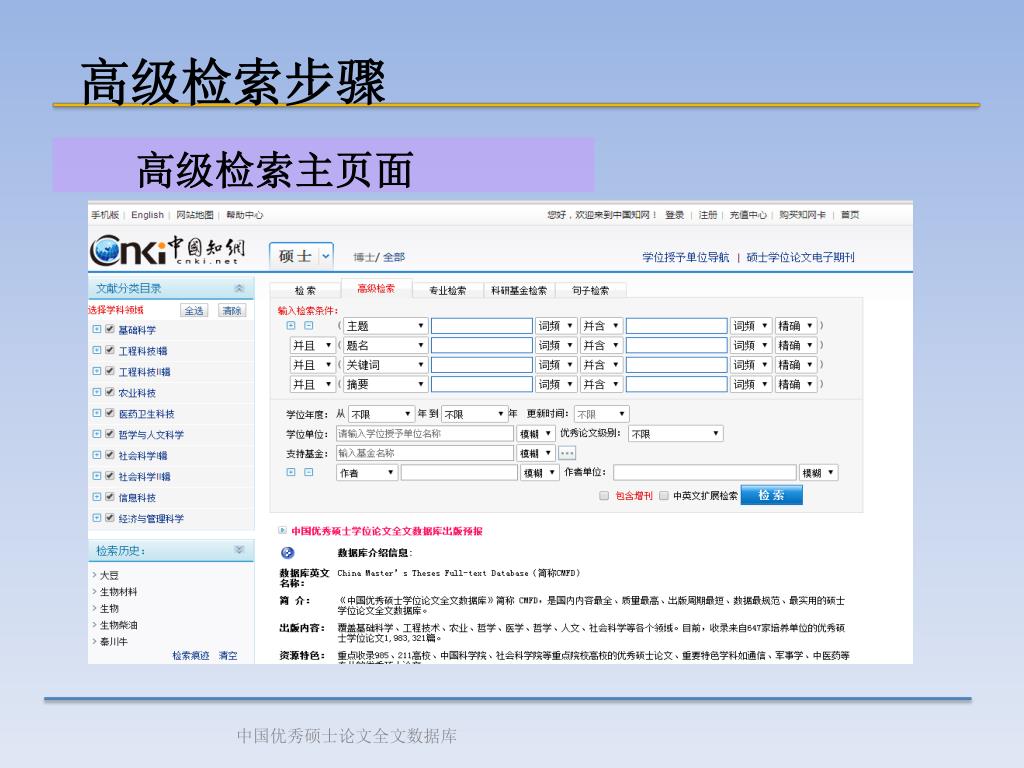Screen dimensions: 1024x768
Task: Expand the 中国优秀硕士学位论文全文数据库出版预报 arrow icon
Action: pyautogui.click(x=282, y=531)
